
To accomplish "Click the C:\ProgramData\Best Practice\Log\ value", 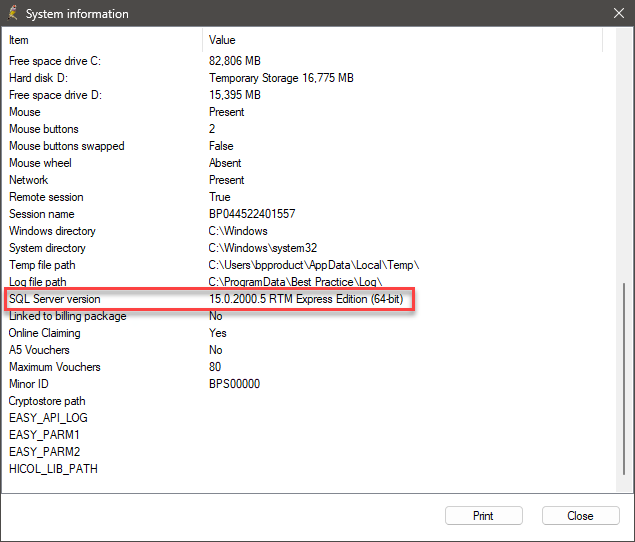I will (295, 282).
